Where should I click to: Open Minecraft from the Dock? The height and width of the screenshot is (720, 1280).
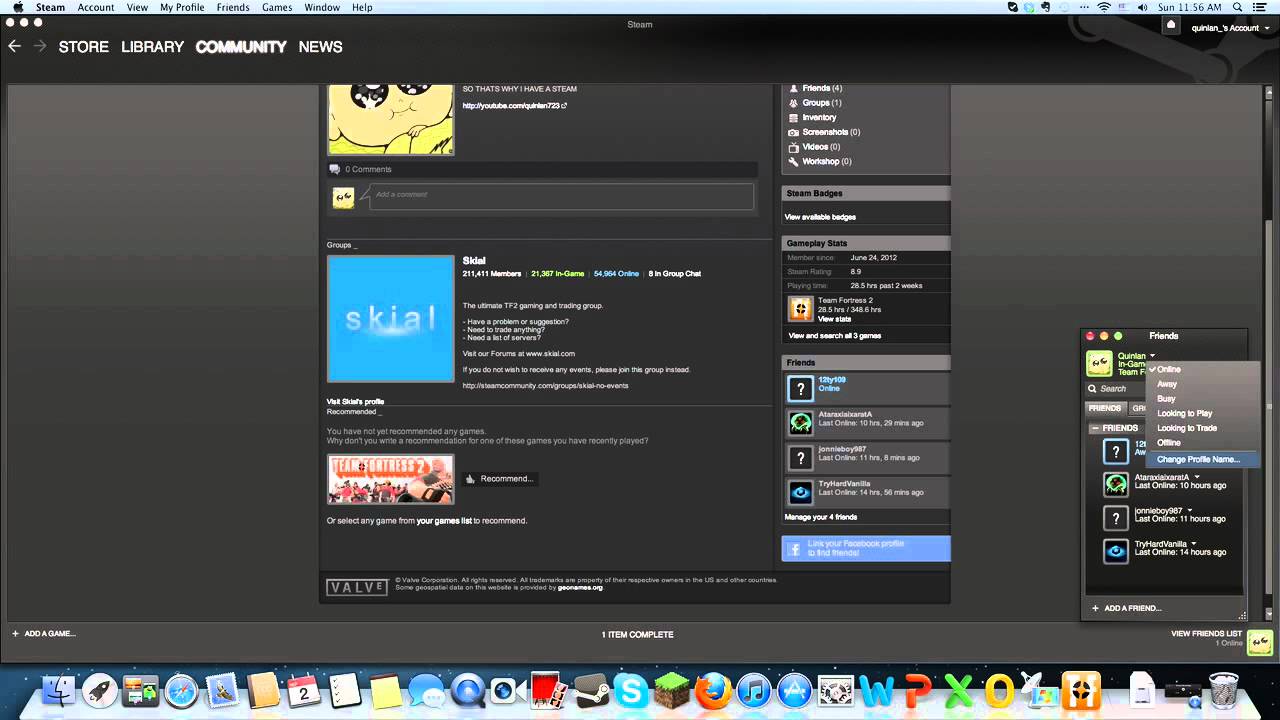672,691
